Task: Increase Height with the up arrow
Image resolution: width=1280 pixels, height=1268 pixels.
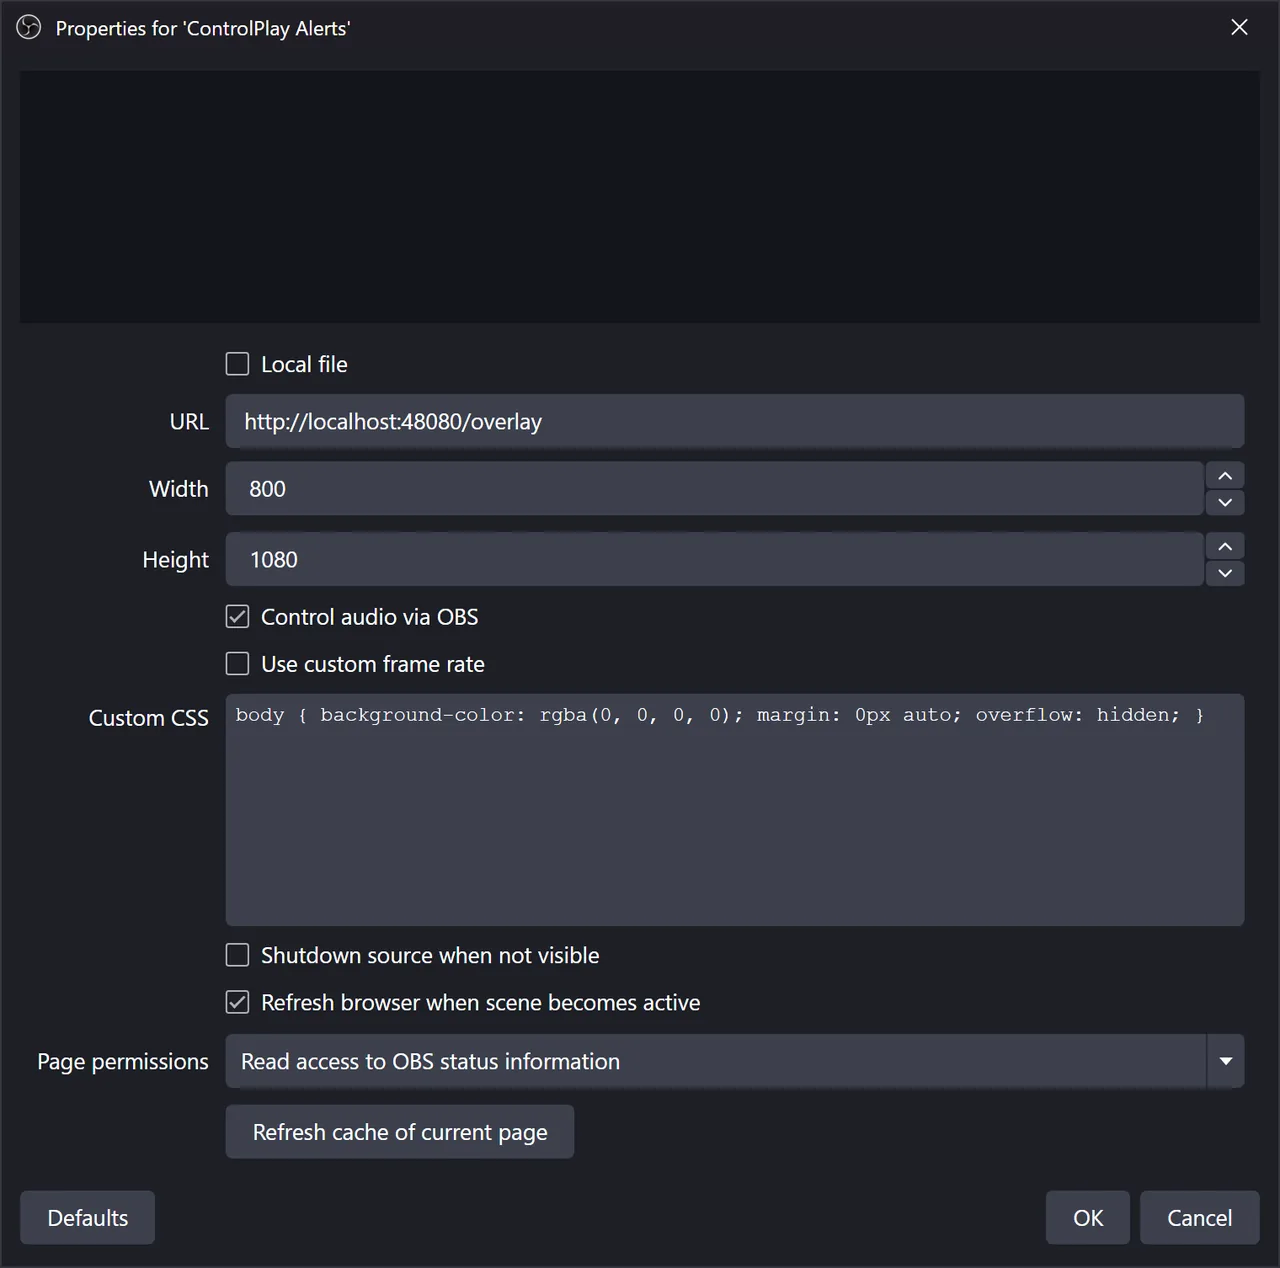Action: click(1225, 546)
